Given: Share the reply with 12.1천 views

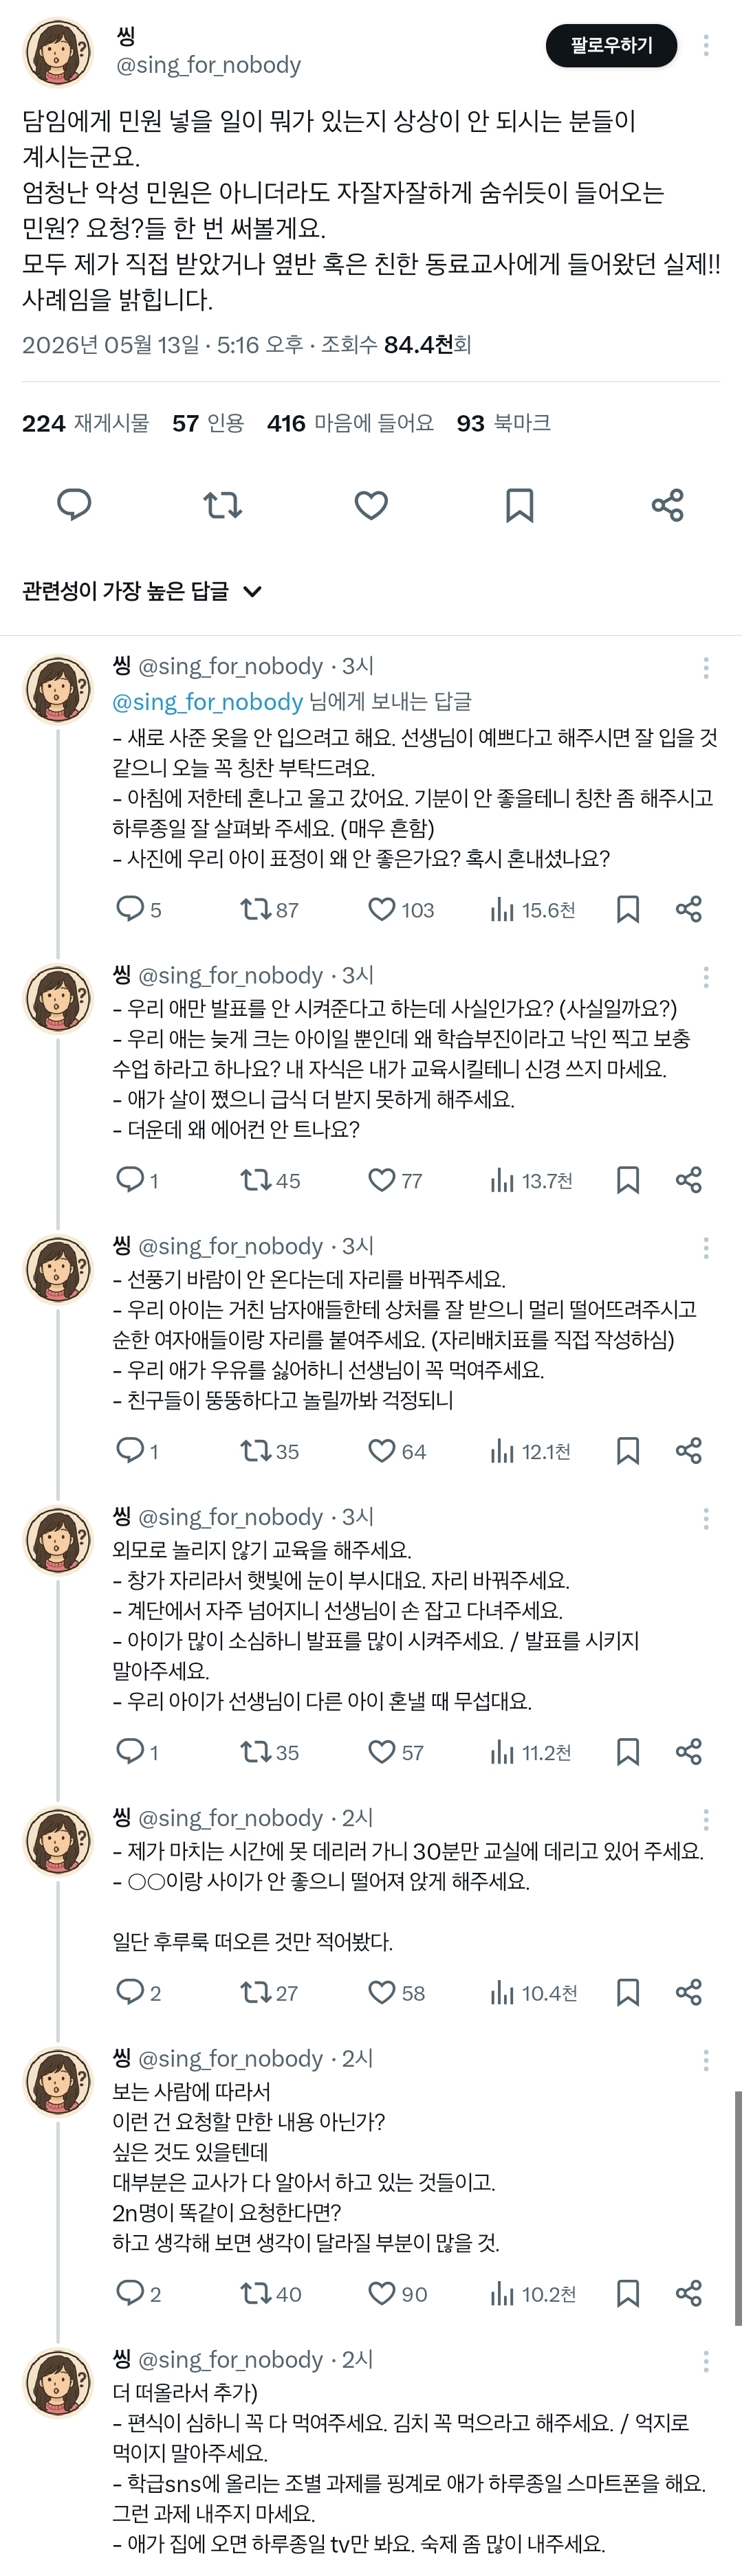Looking at the screenshot, I should click(x=689, y=1450).
